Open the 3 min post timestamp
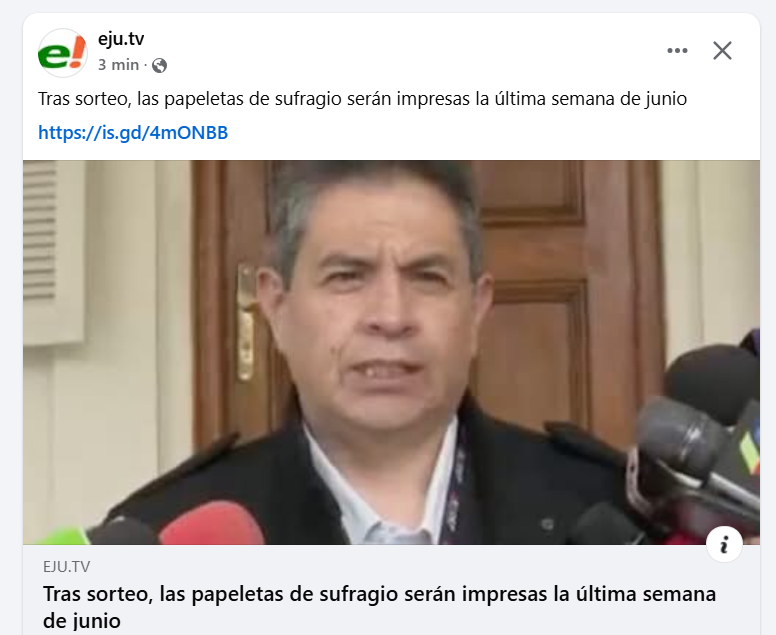 118,65
